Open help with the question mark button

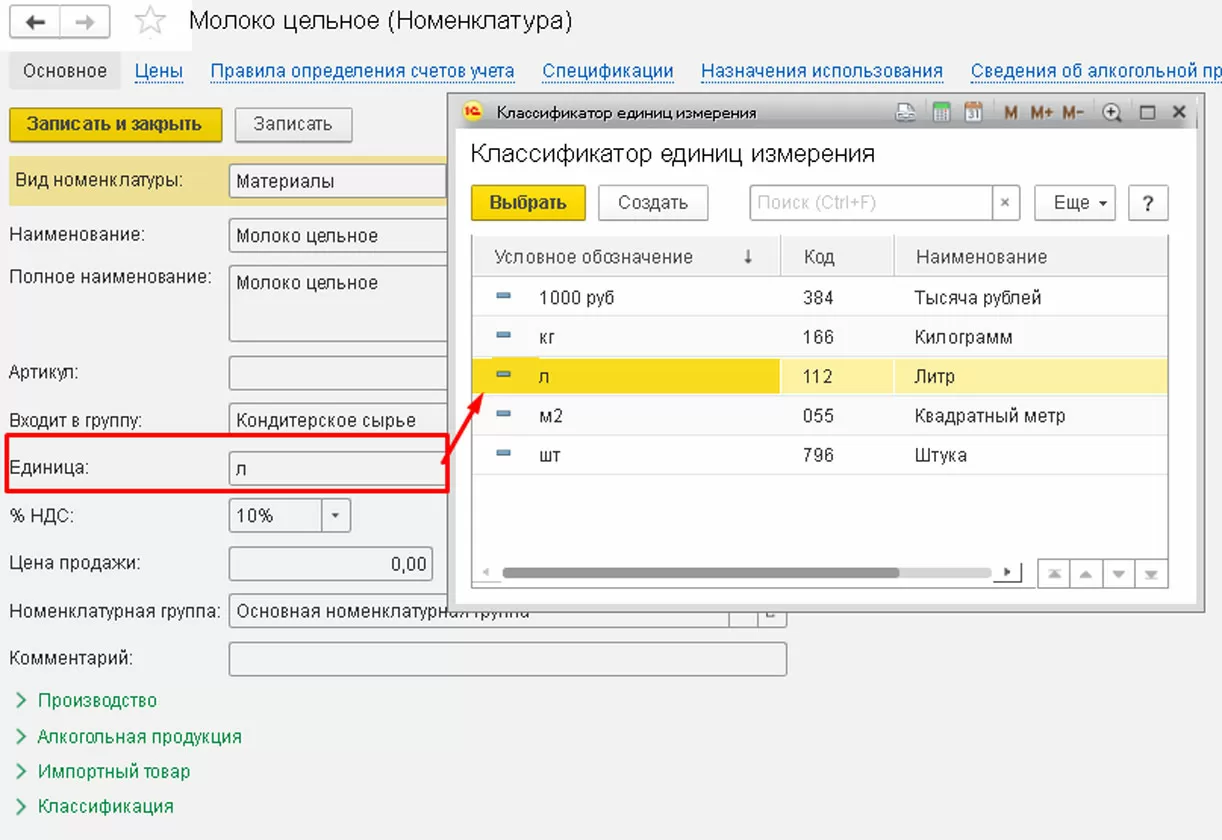click(x=1148, y=203)
